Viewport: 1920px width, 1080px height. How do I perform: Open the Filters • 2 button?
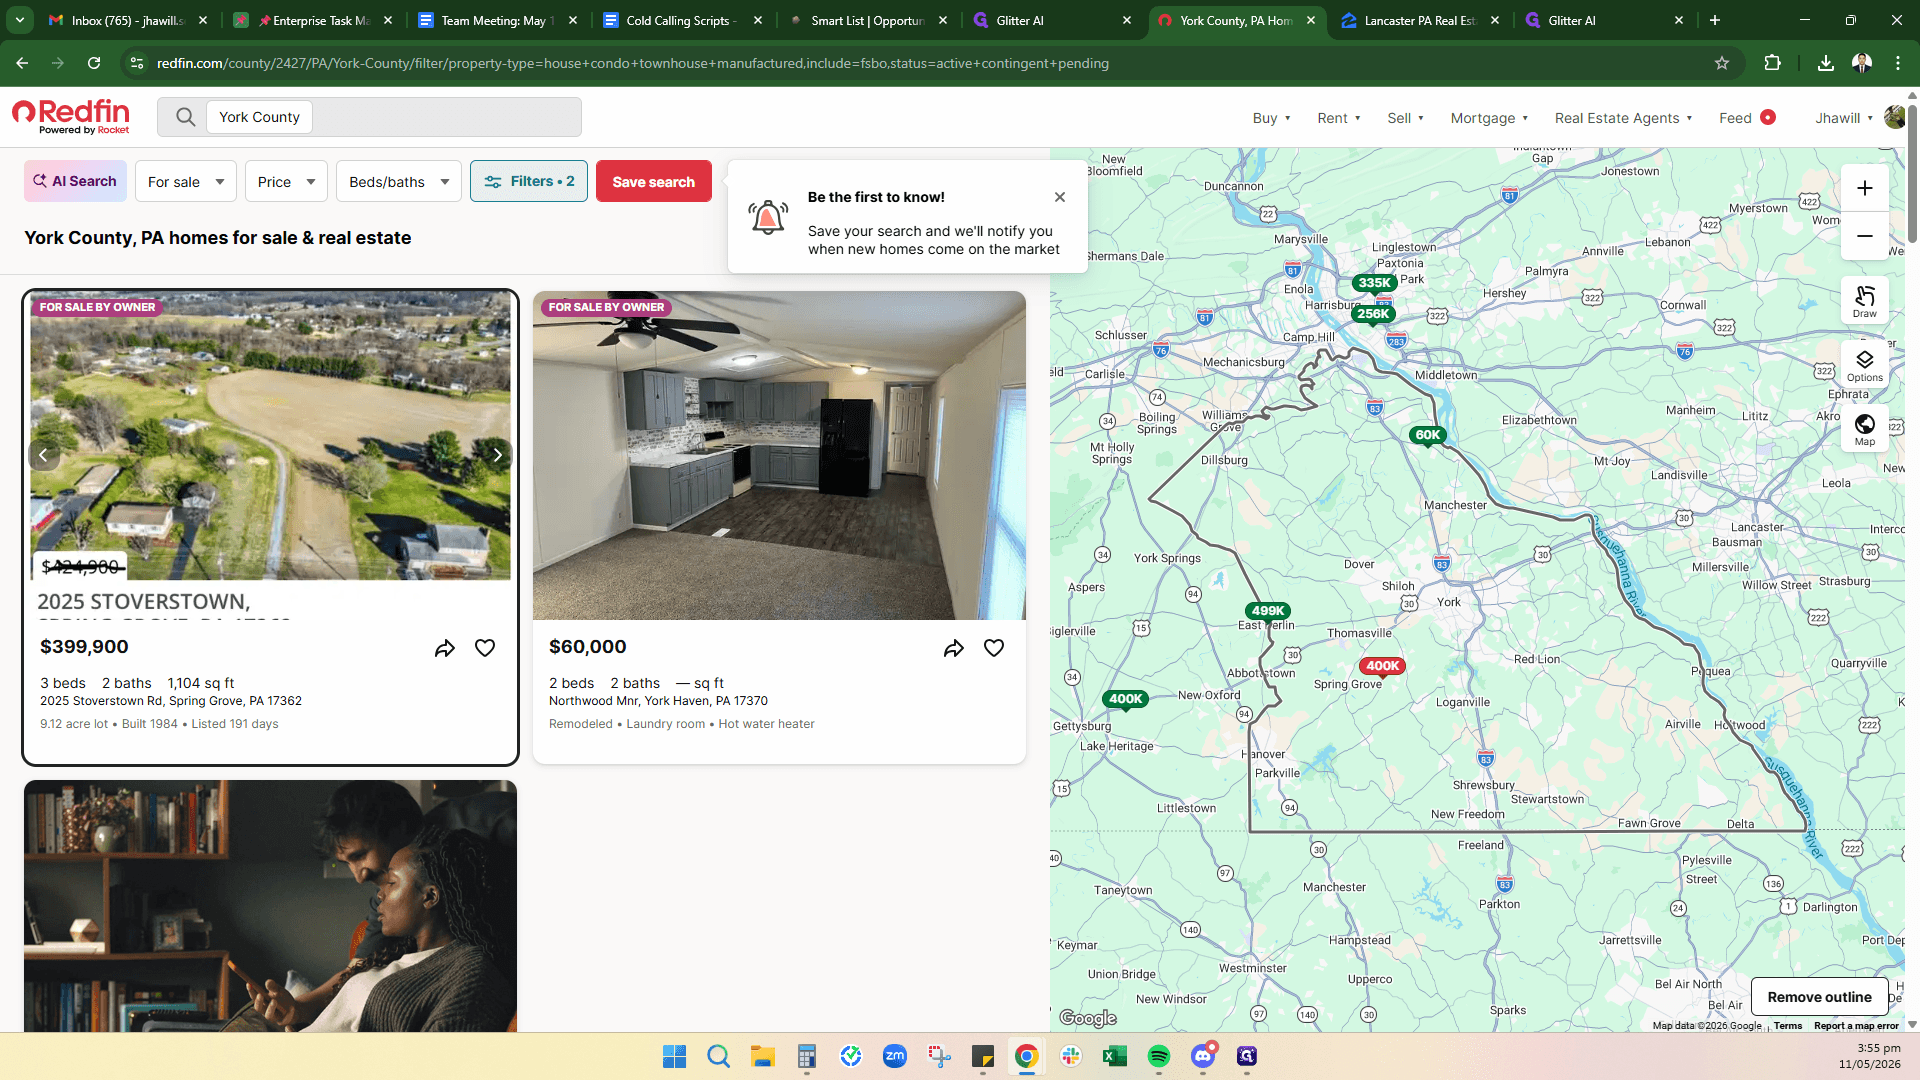tap(529, 182)
